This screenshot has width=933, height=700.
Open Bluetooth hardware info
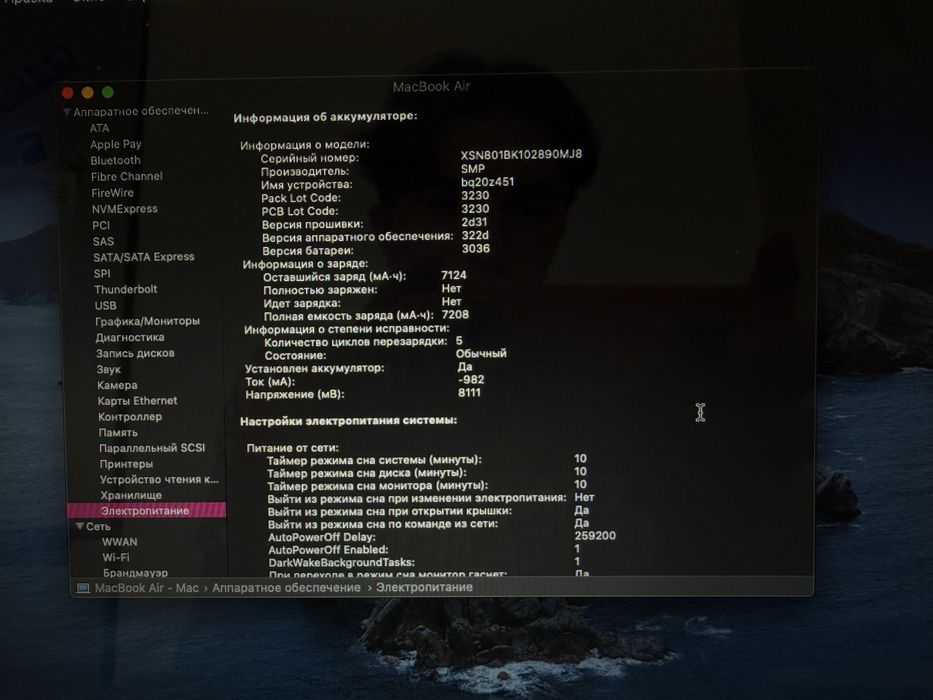pyautogui.click(x=115, y=160)
